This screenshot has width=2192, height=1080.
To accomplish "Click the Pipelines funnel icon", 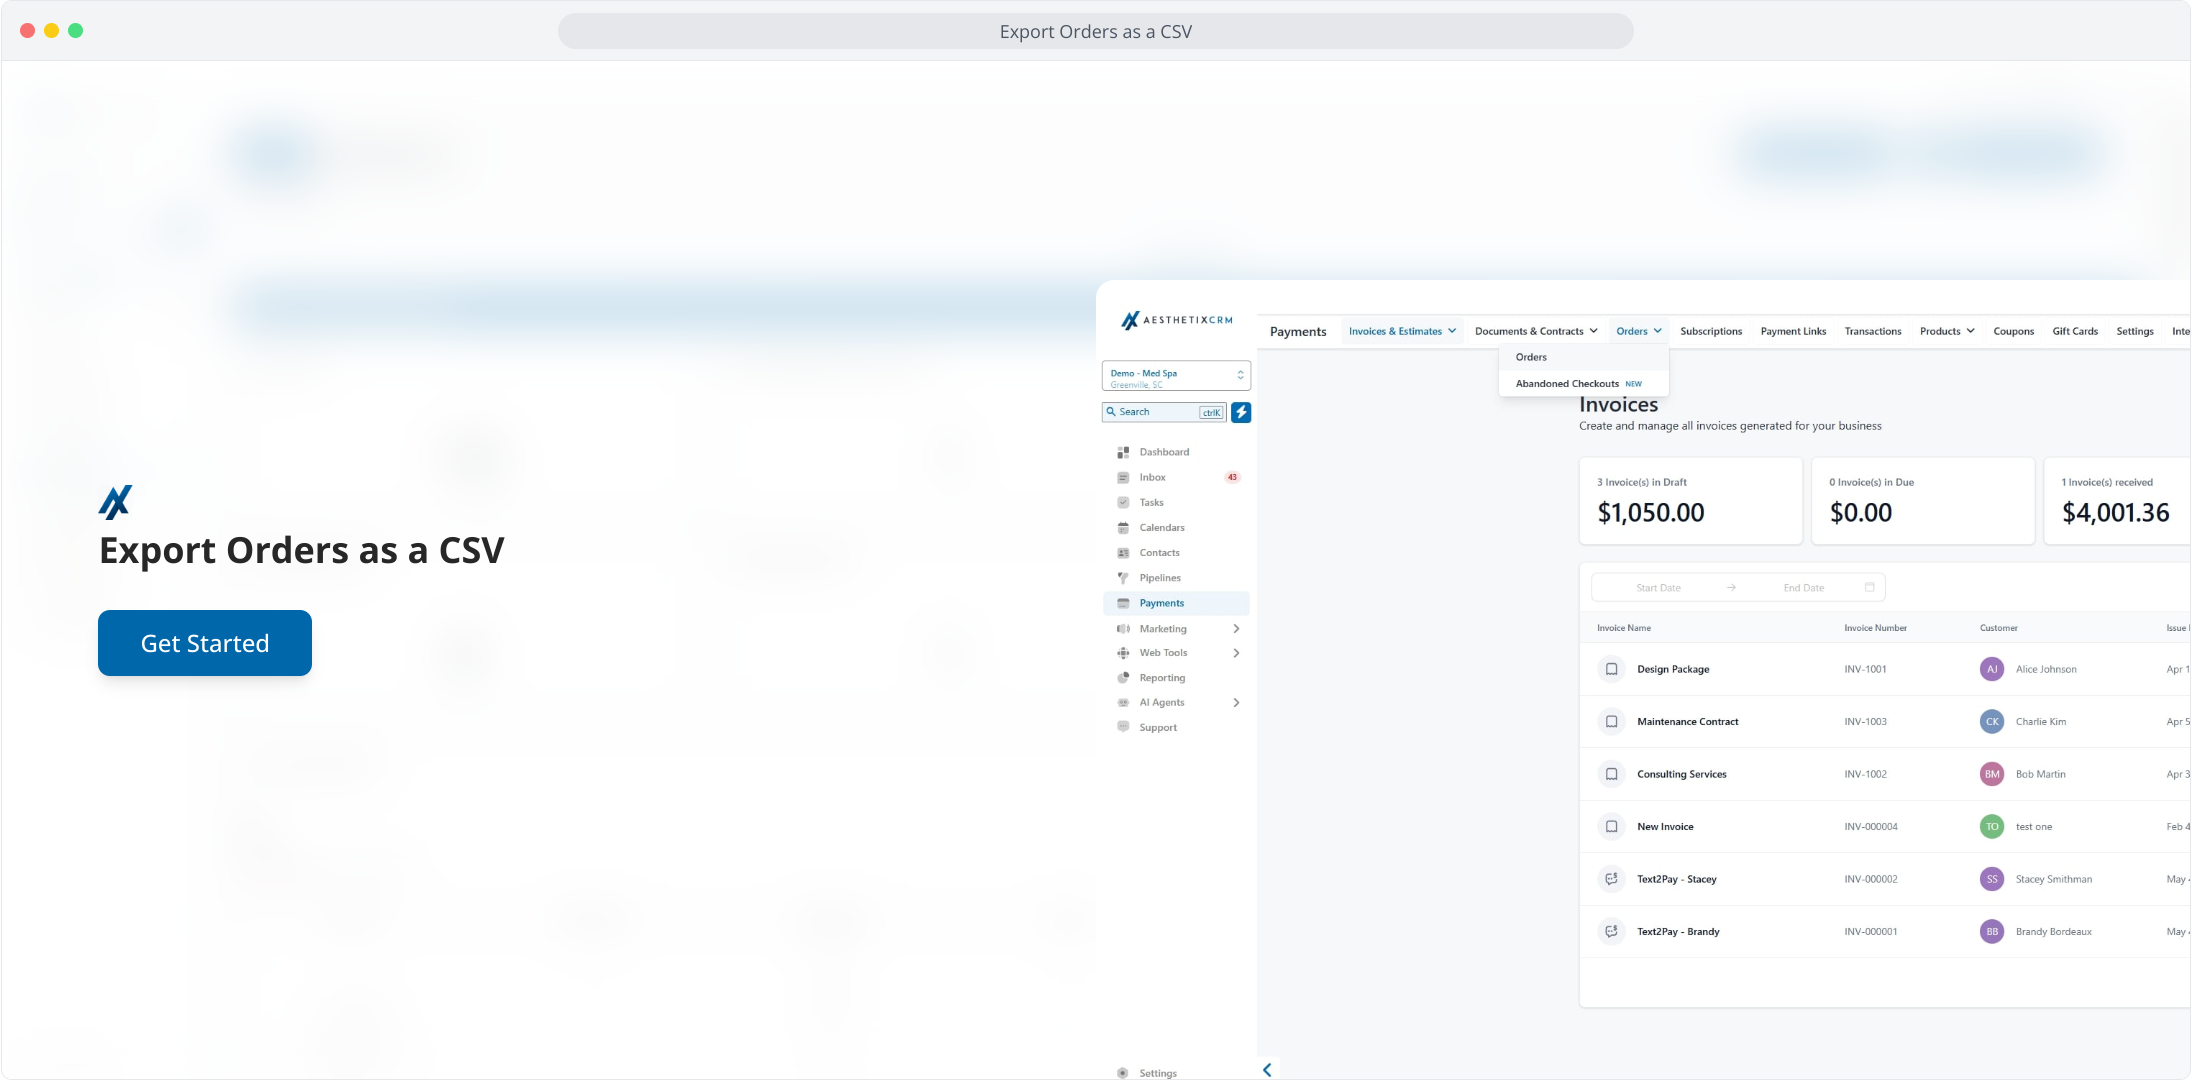I will (x=1123, y=578).
